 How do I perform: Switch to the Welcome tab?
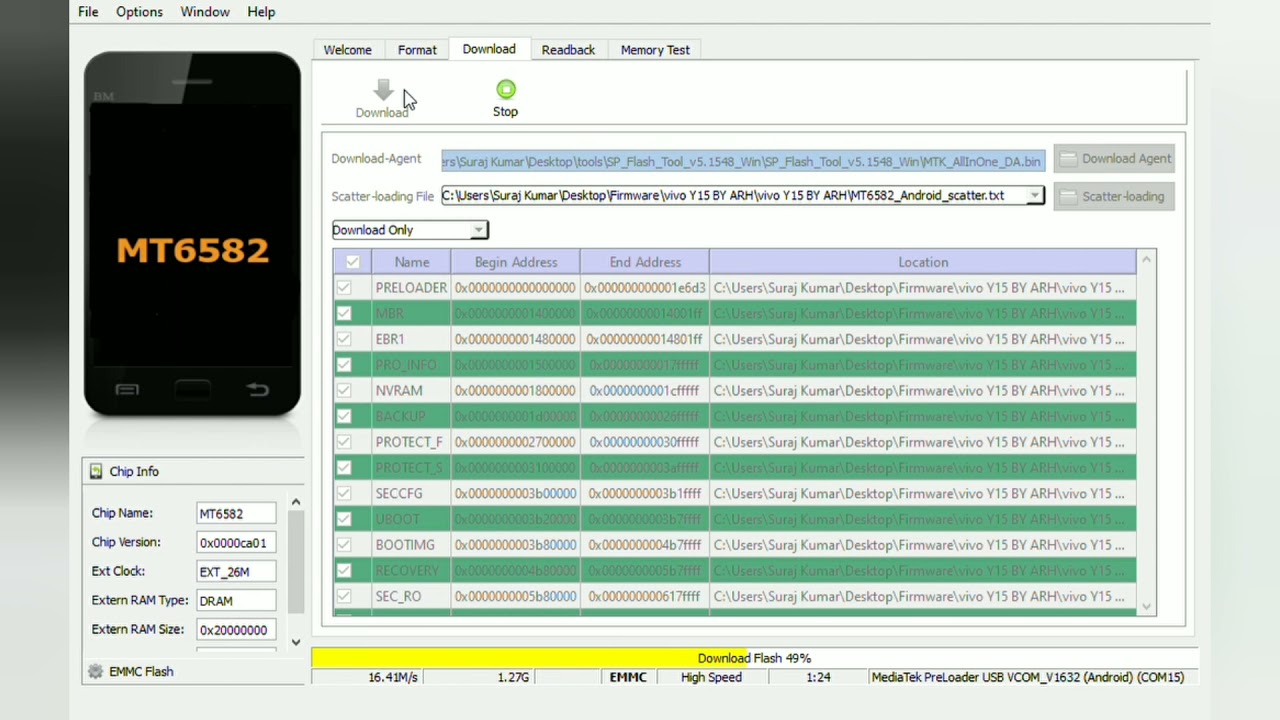348,50
